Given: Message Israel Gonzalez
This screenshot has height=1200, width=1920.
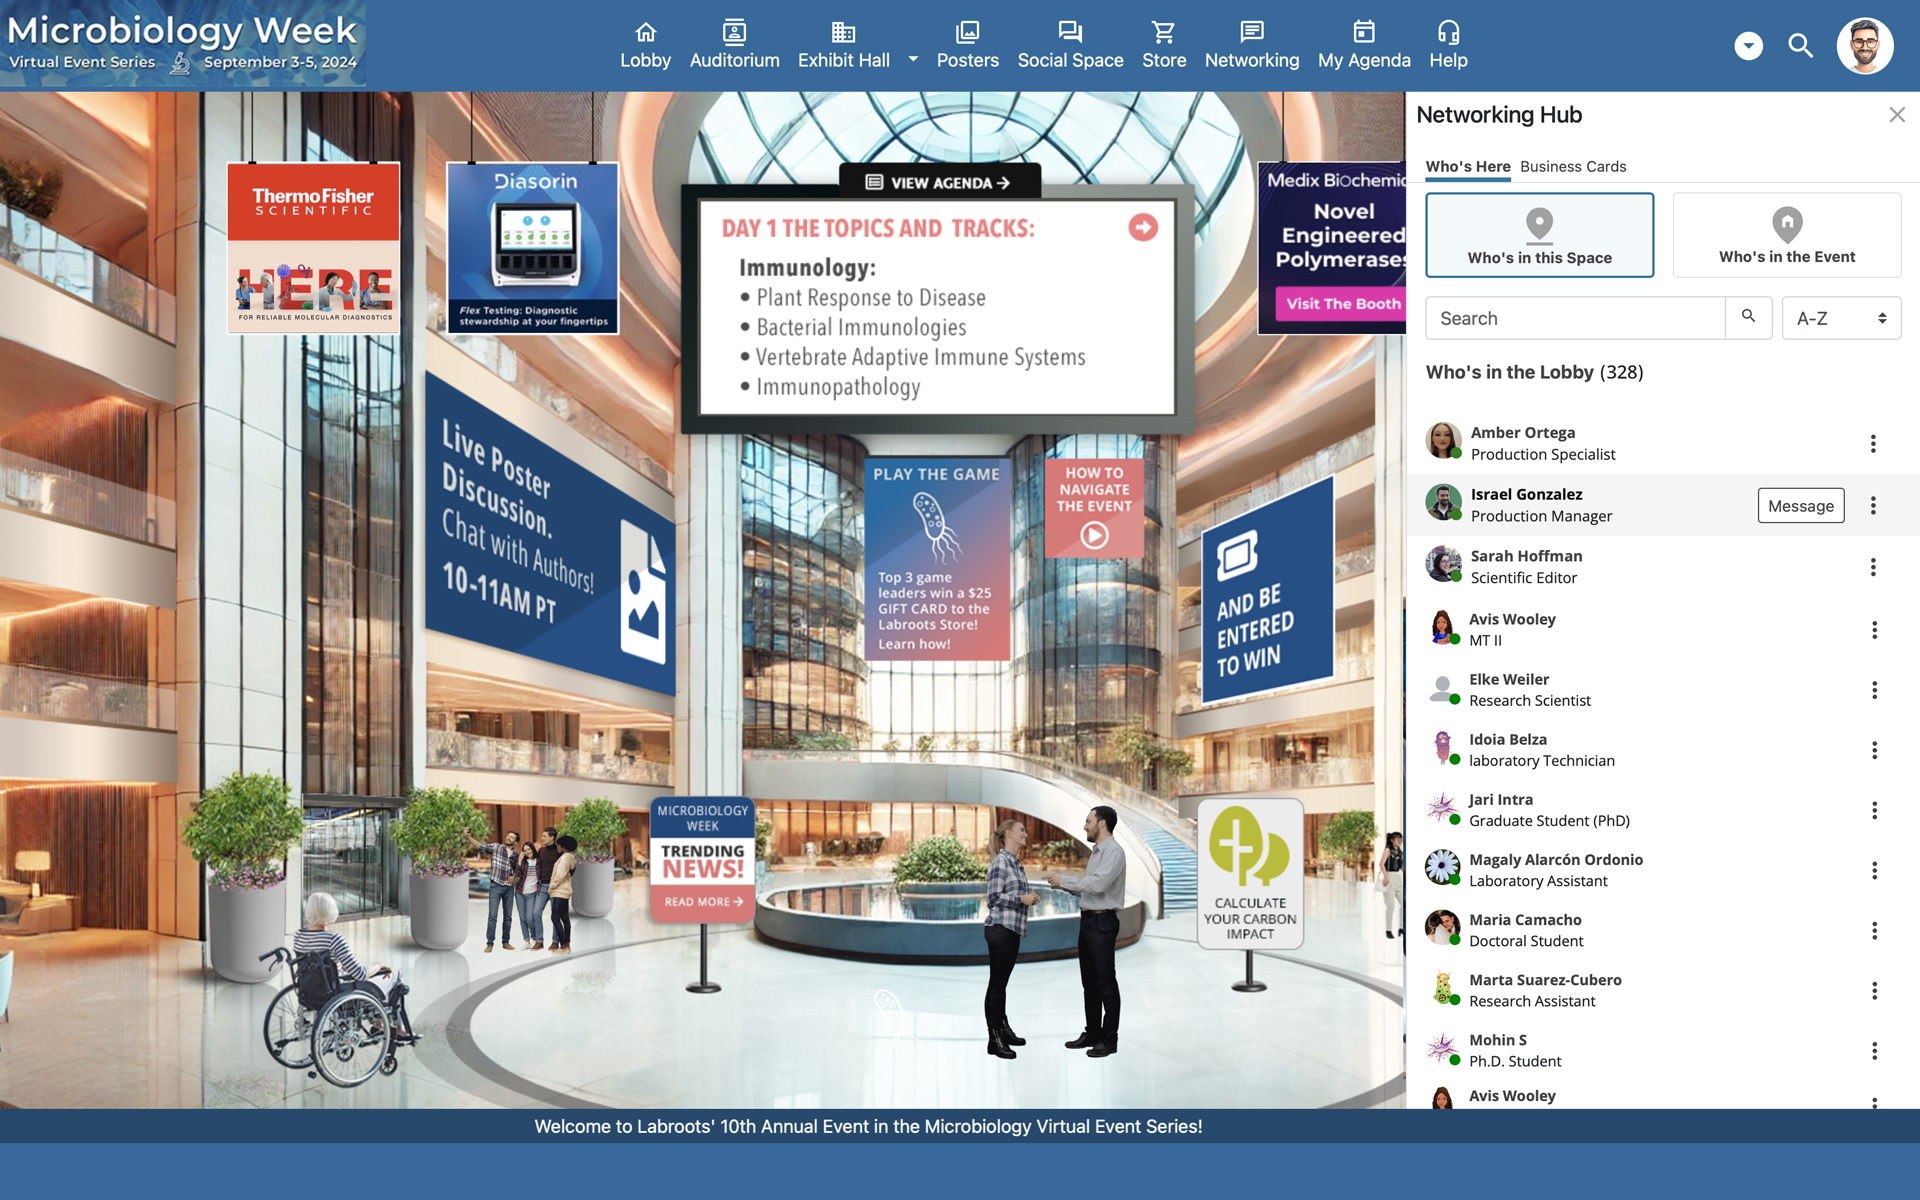Looking at the screenshot, I should click(1800, 506).
